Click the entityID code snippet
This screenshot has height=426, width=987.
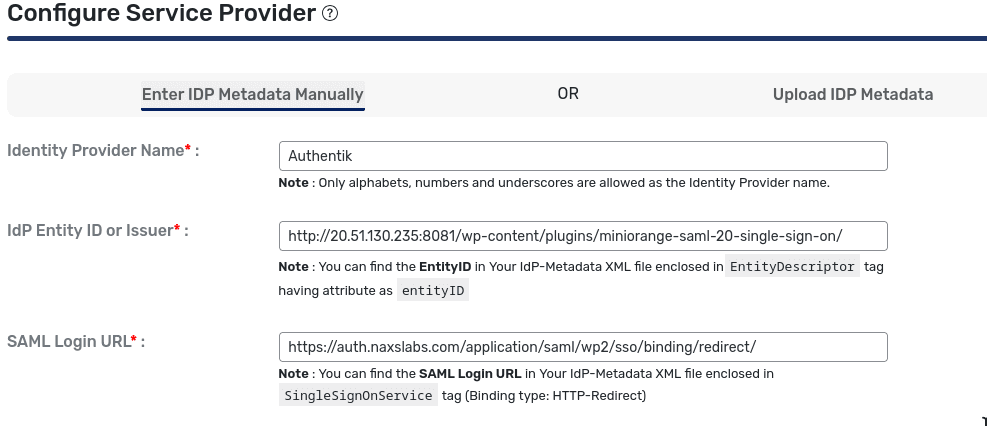433,291
